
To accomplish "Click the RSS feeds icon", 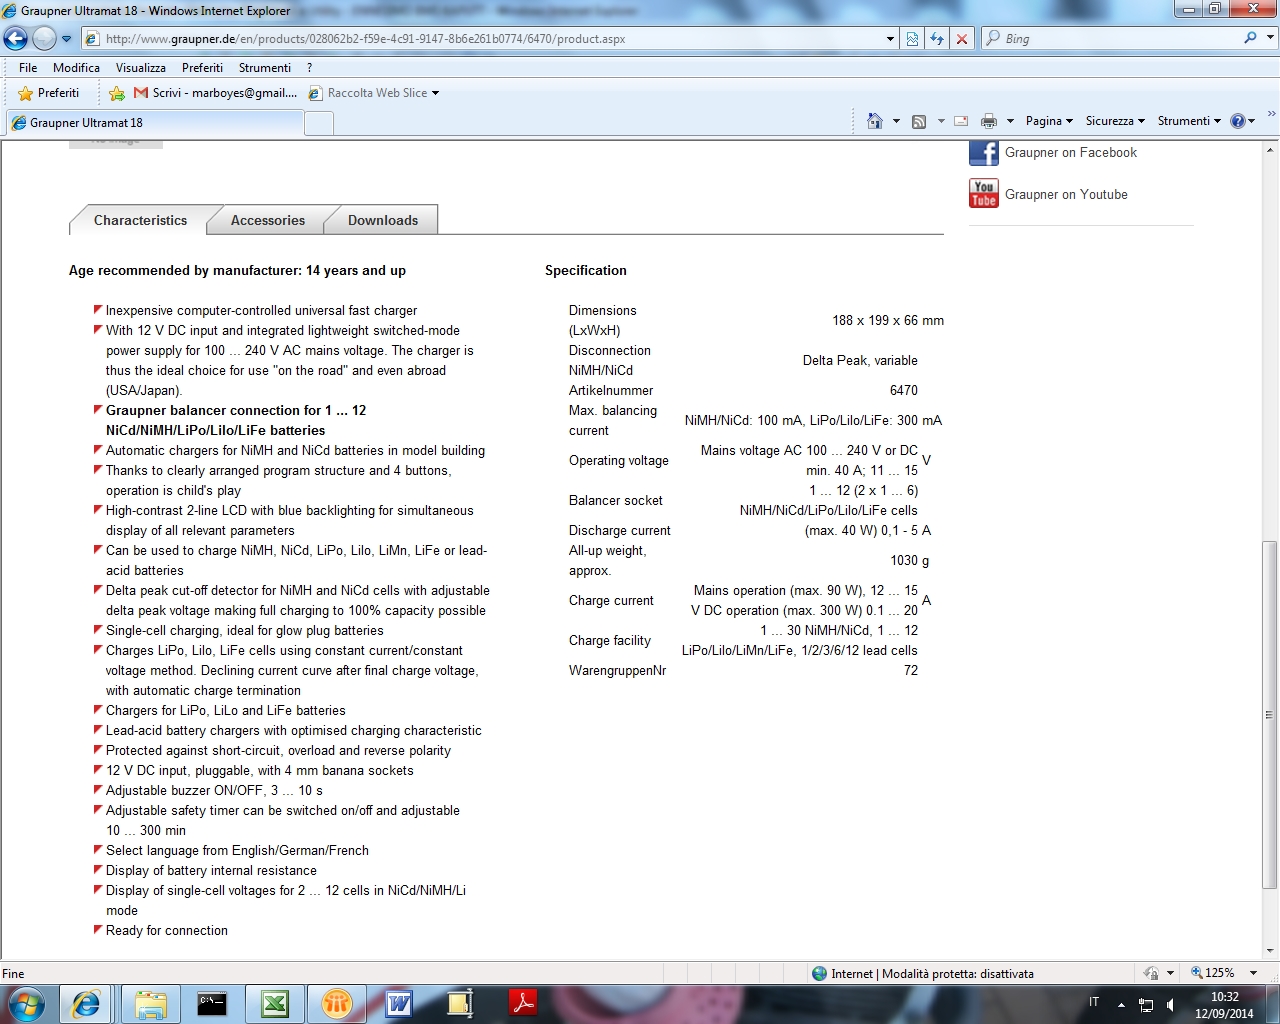I will [919, 121].
